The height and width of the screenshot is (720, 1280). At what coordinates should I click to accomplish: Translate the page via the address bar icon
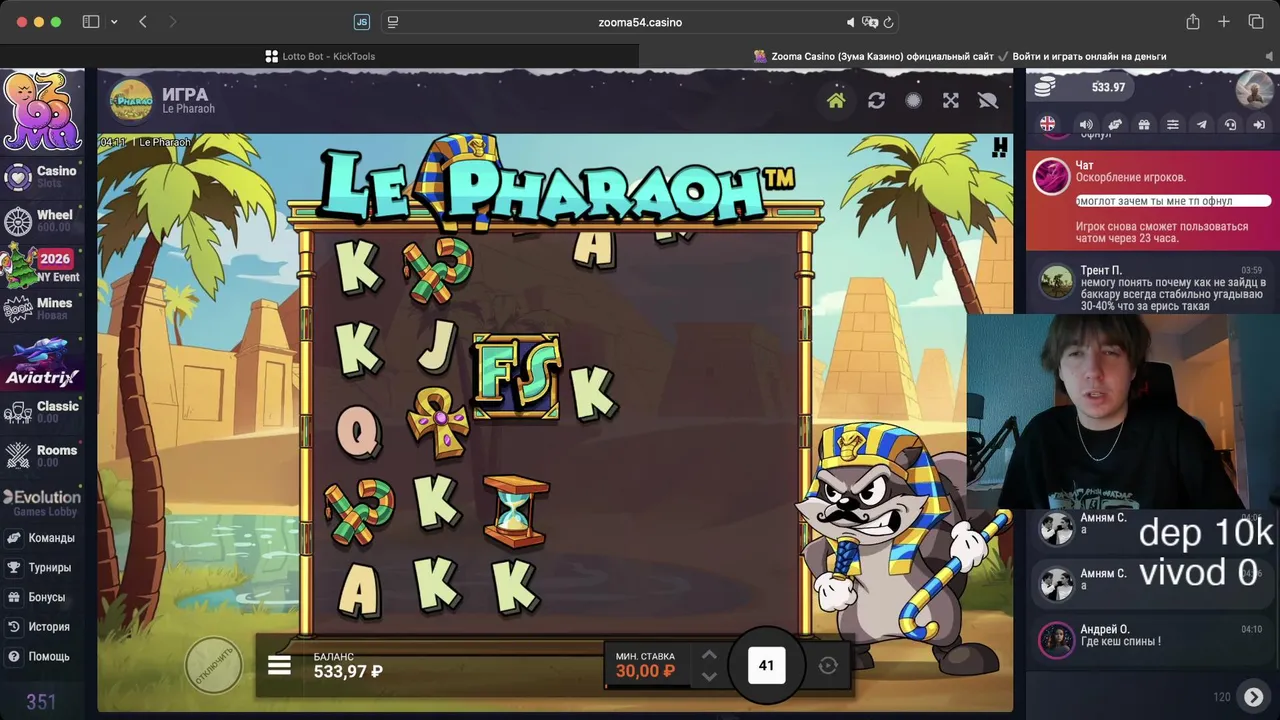[869, 22]
